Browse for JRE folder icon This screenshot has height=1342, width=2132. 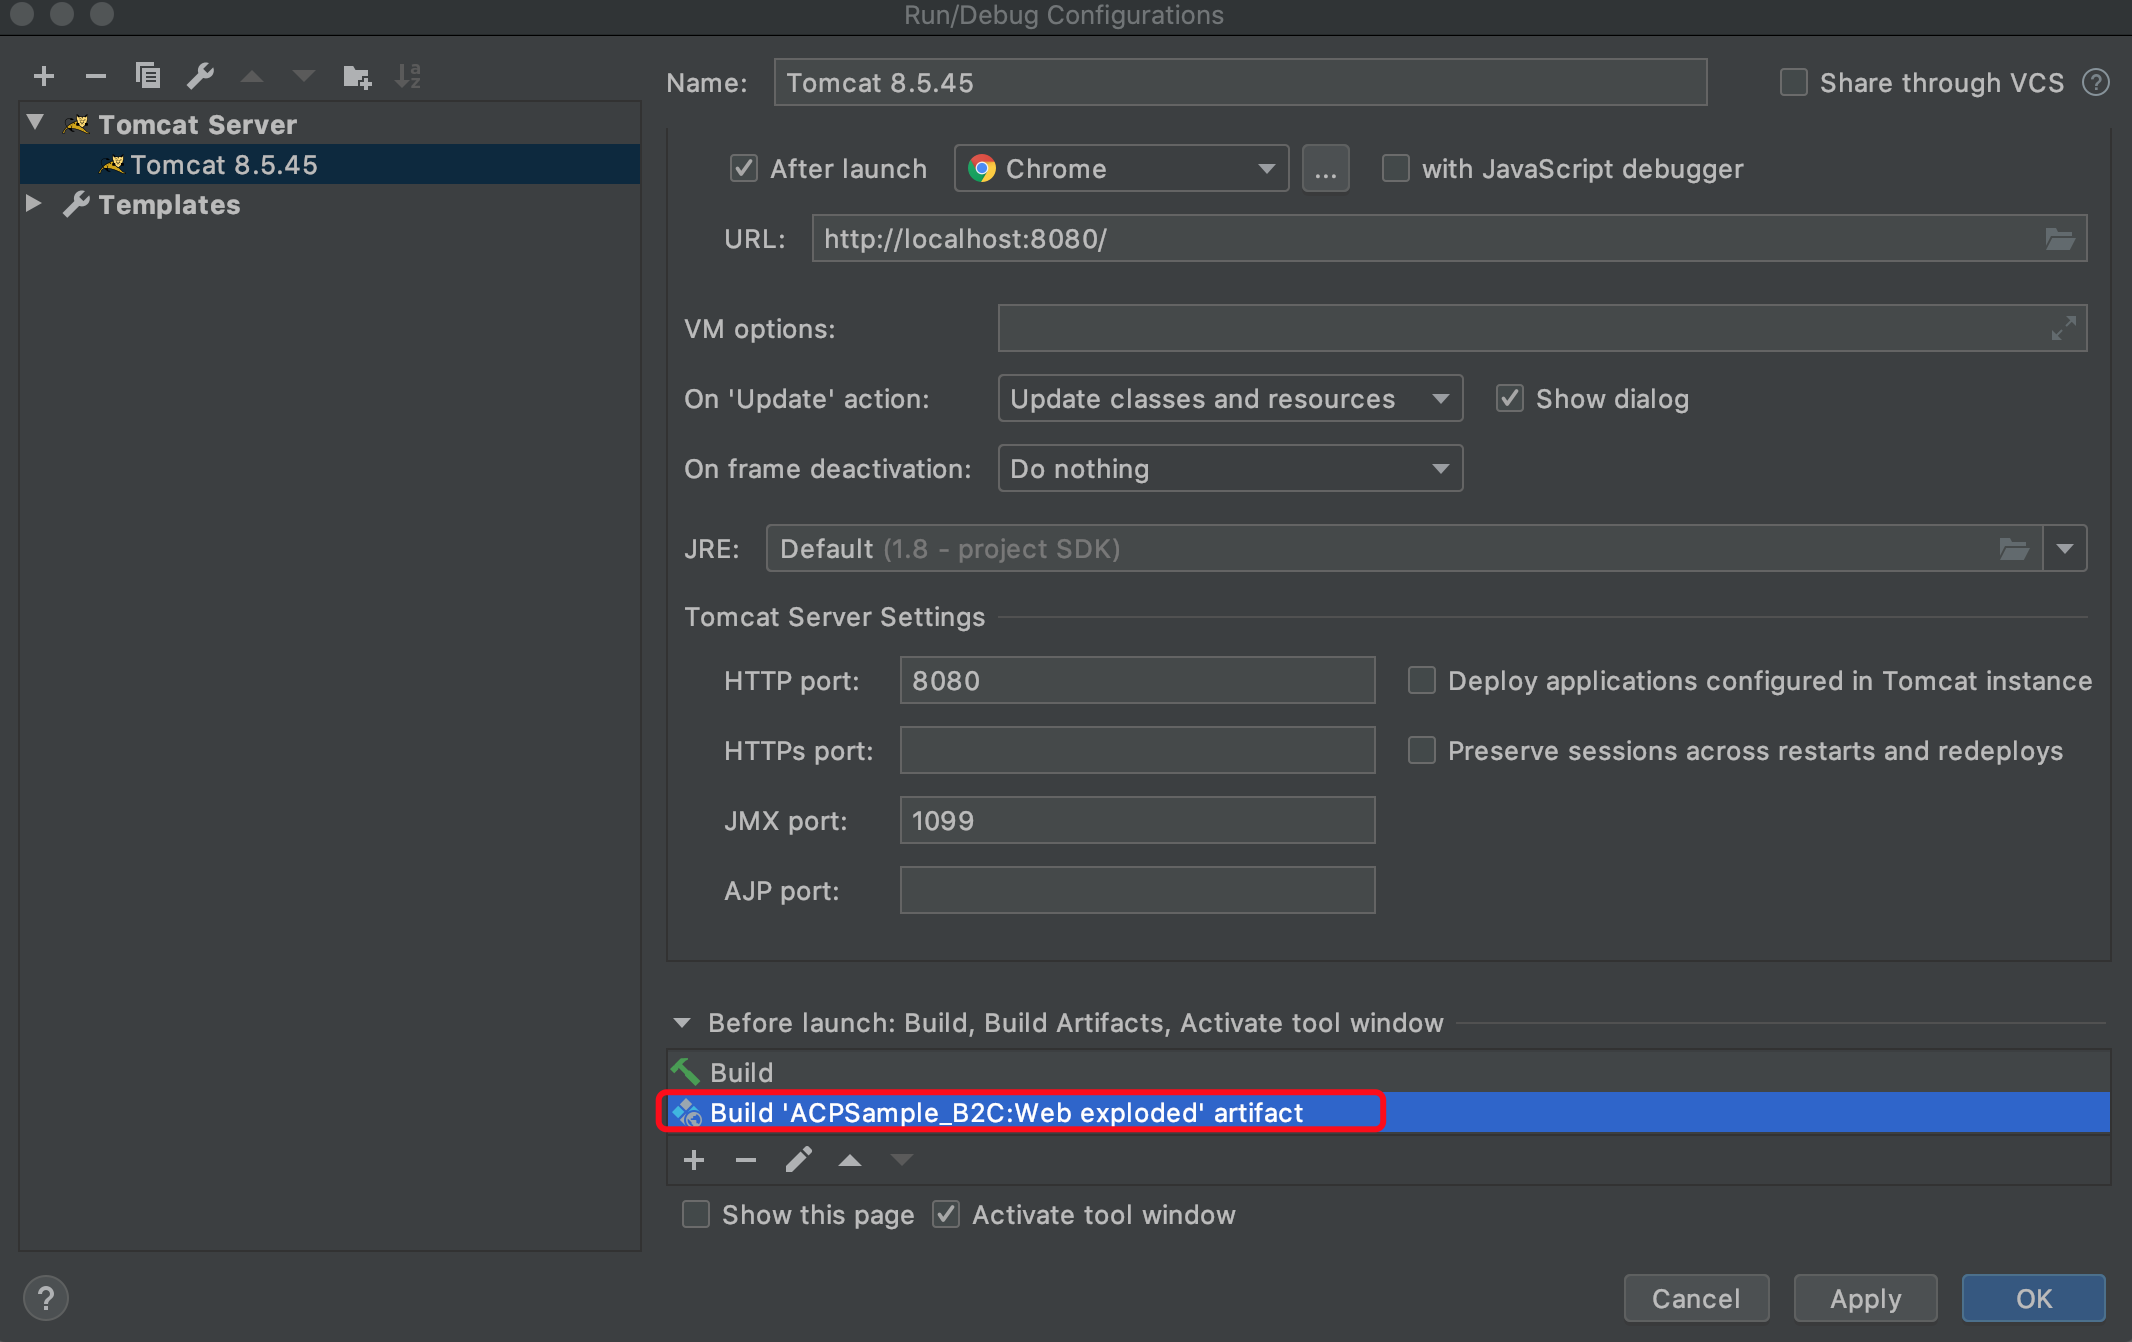click(x=2013, y=549)
